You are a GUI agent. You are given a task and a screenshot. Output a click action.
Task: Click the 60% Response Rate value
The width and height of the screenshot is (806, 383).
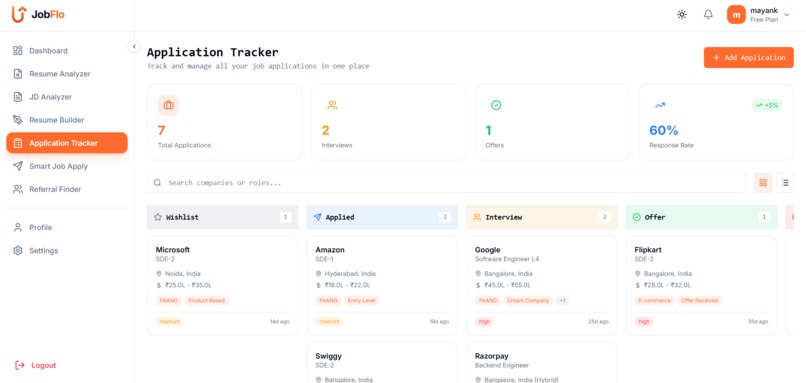pyautogui.click(x=664, y=130)
